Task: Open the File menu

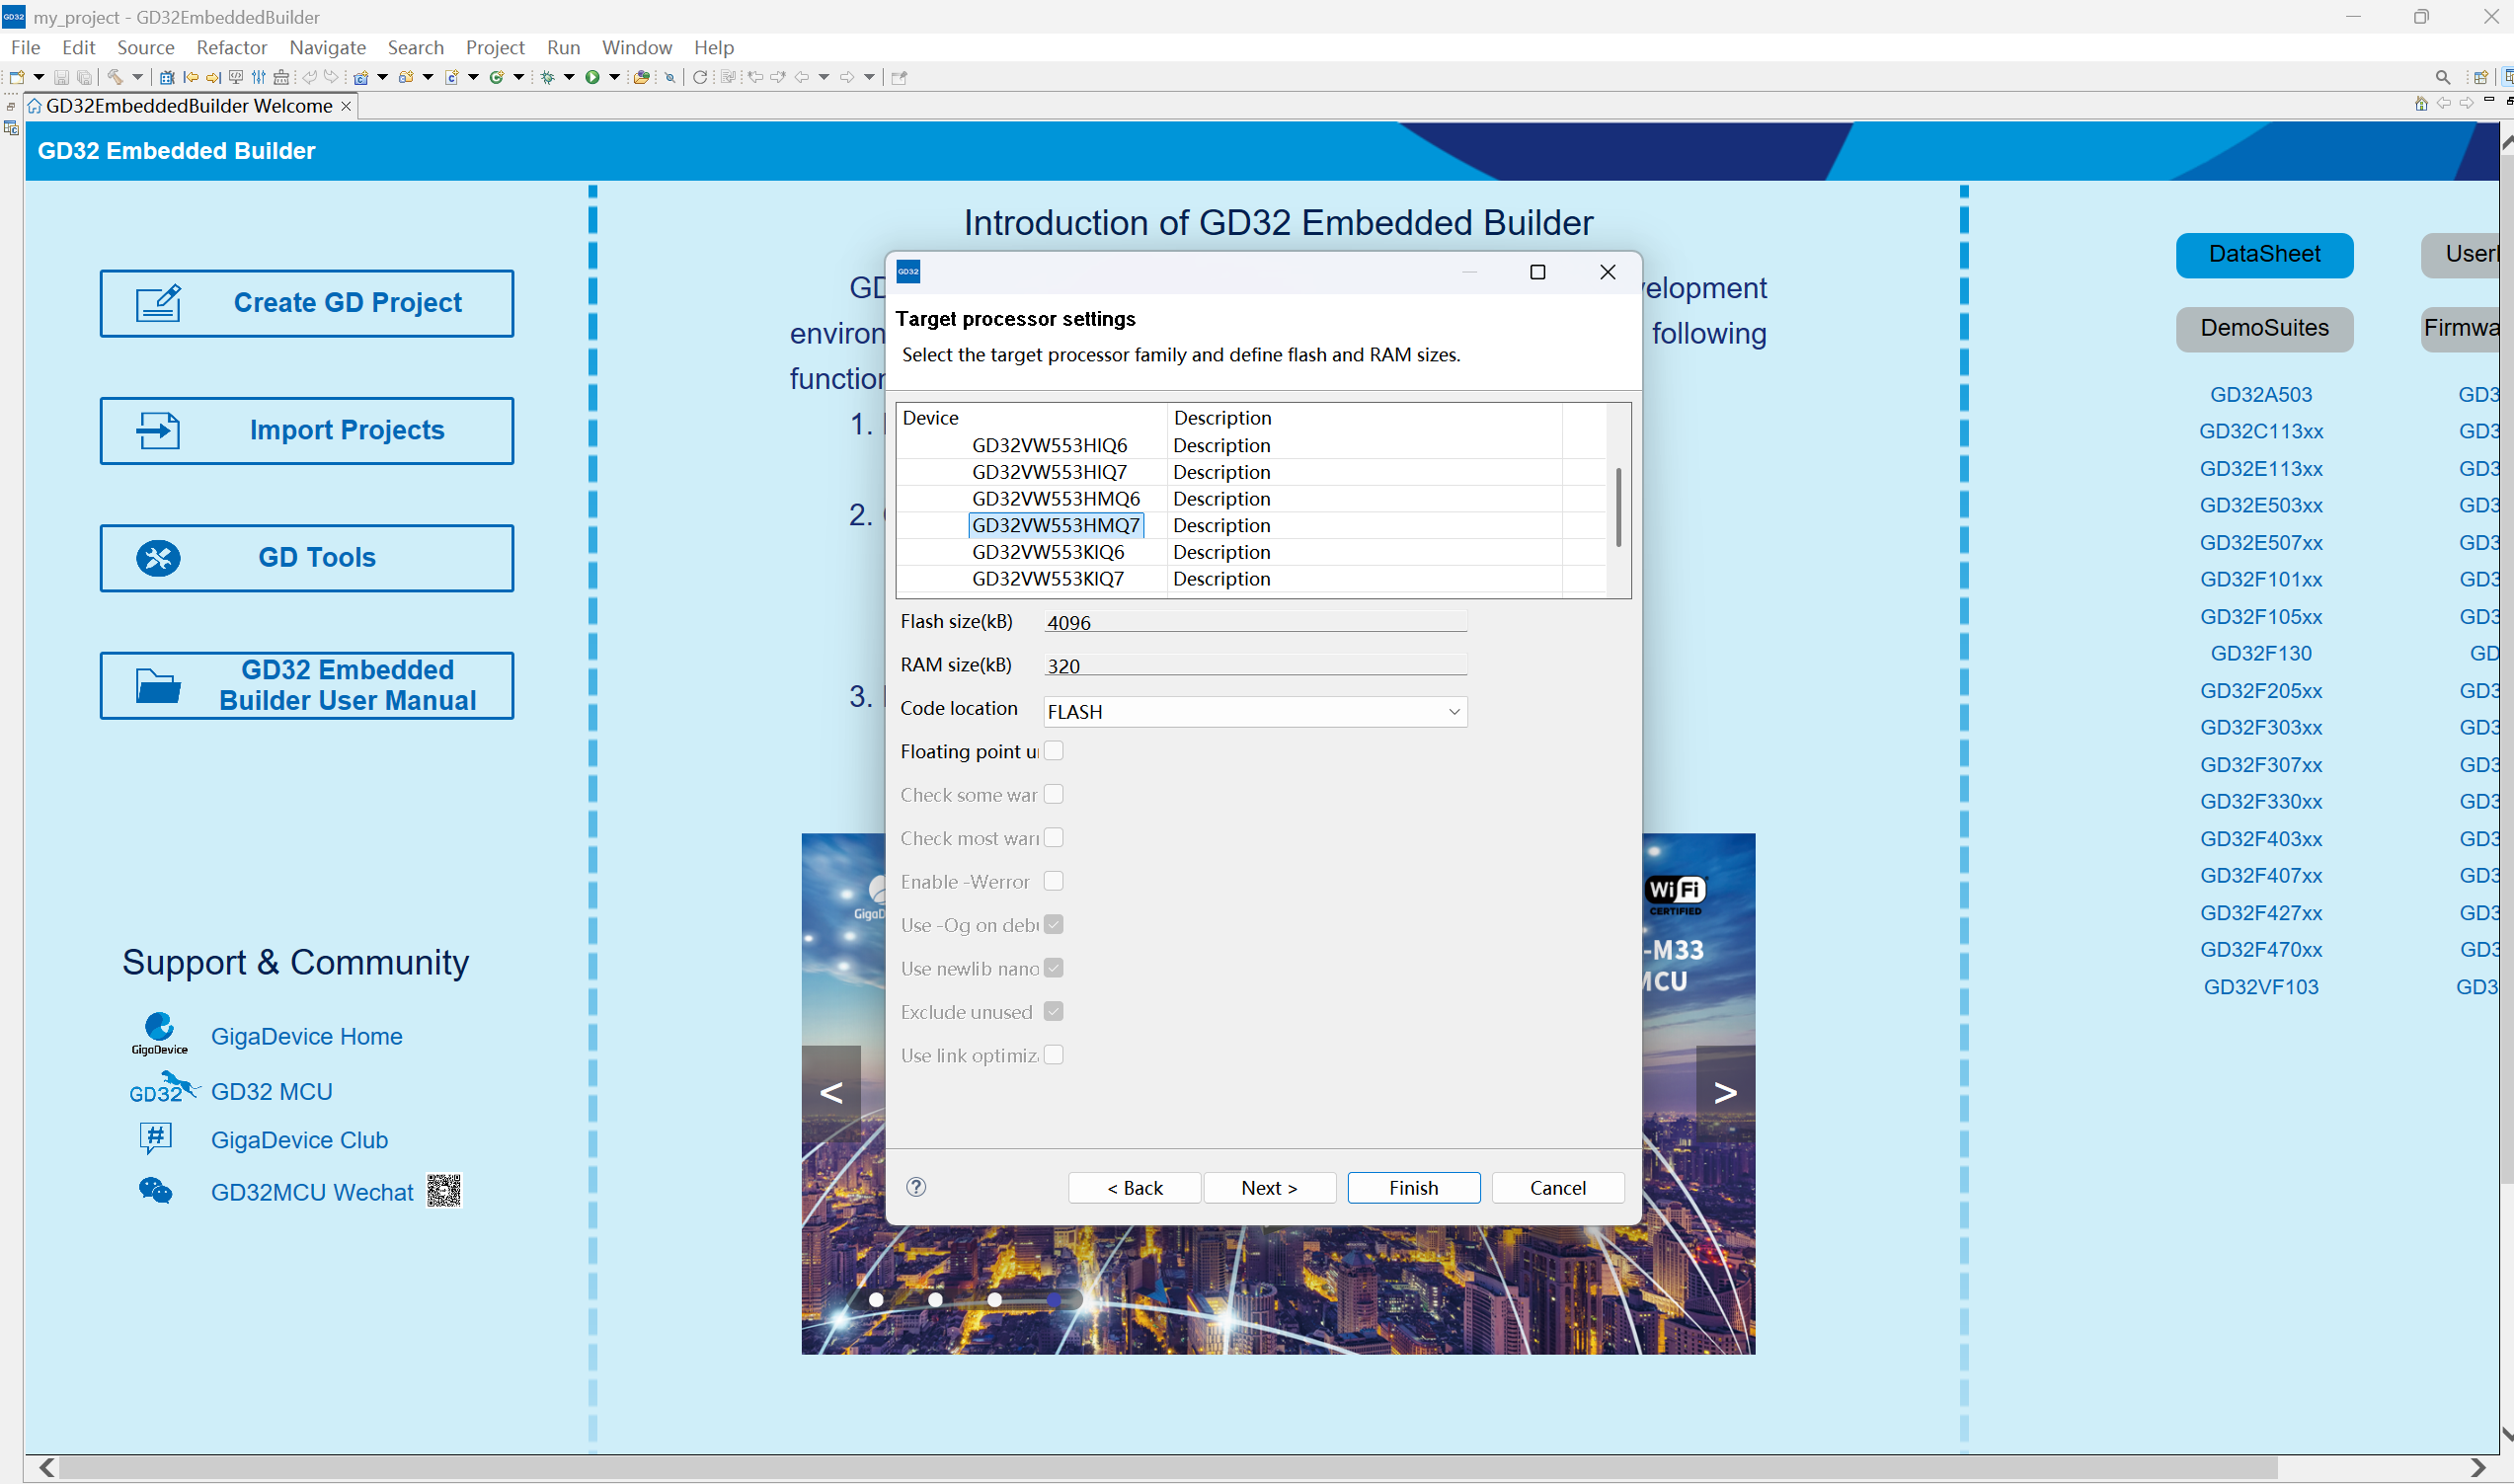Action: (25, 47)
